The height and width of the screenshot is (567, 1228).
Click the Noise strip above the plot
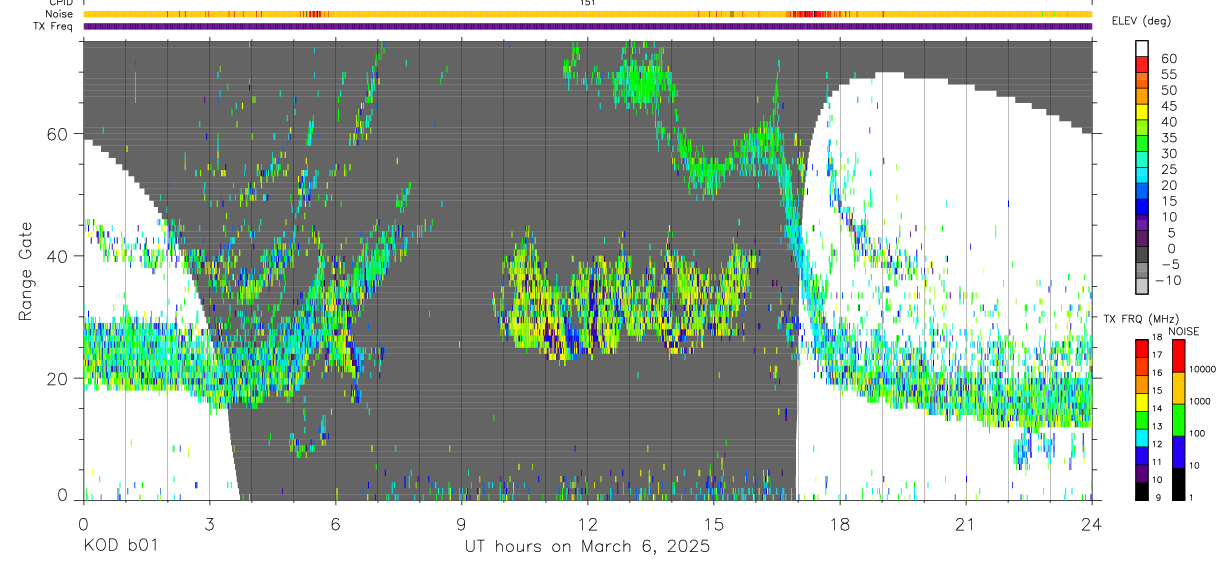tap(587, 14)
